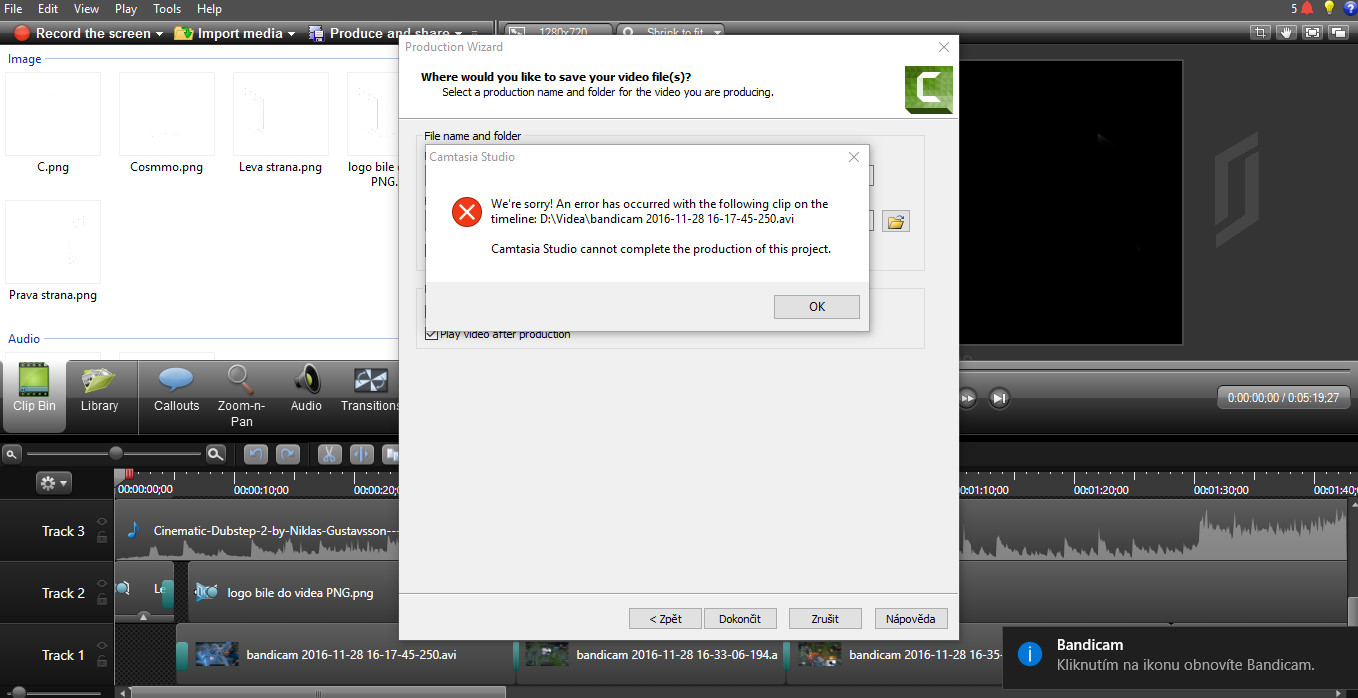Click the Nápověda help button
This screenshot has height=698, width=1358.
pos(910,619)
